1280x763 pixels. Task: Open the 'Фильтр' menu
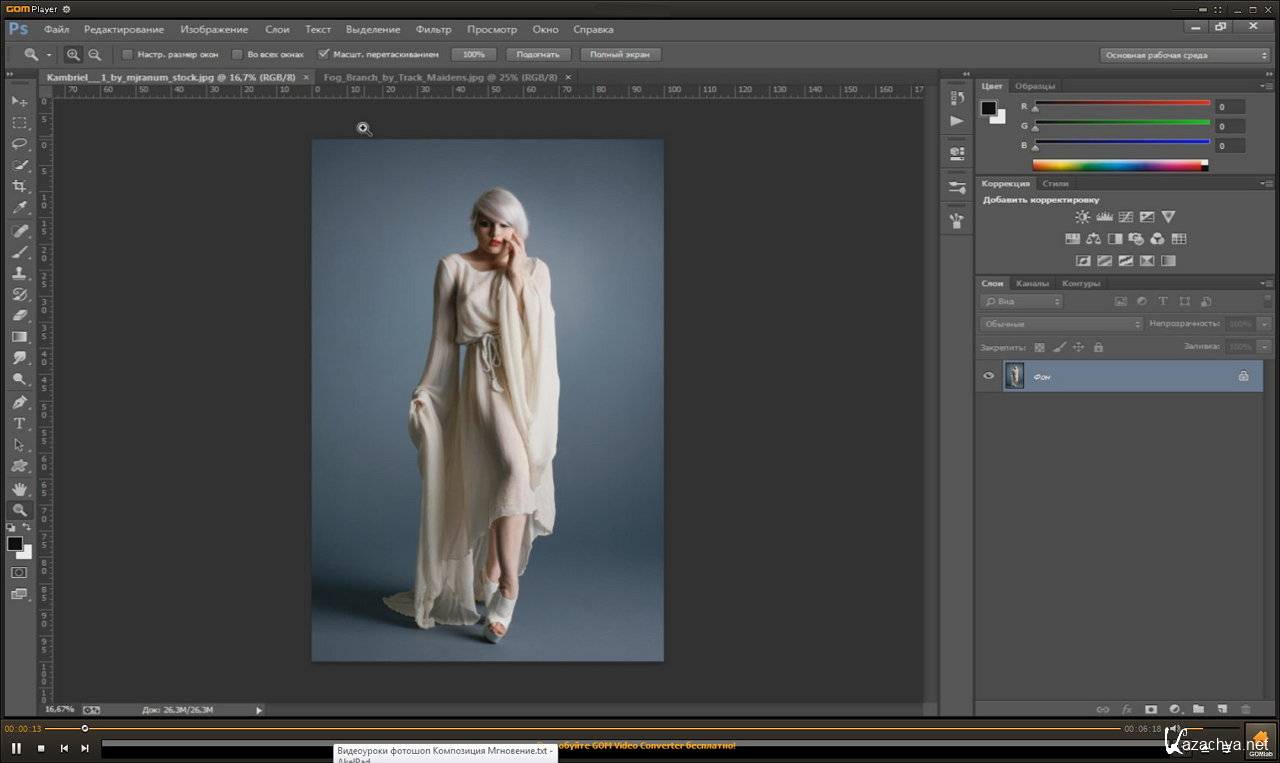[433, 29]
